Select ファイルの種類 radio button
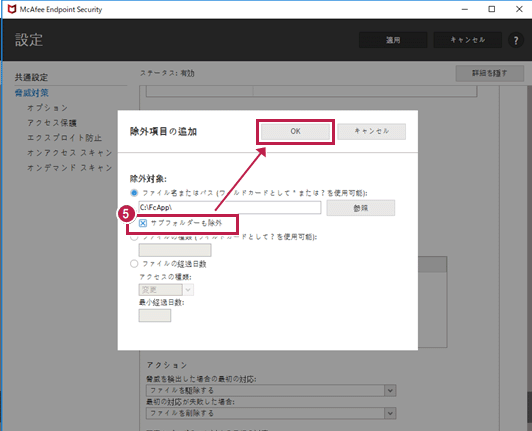This screenshot has width=532, height=431. click(134, 237)
